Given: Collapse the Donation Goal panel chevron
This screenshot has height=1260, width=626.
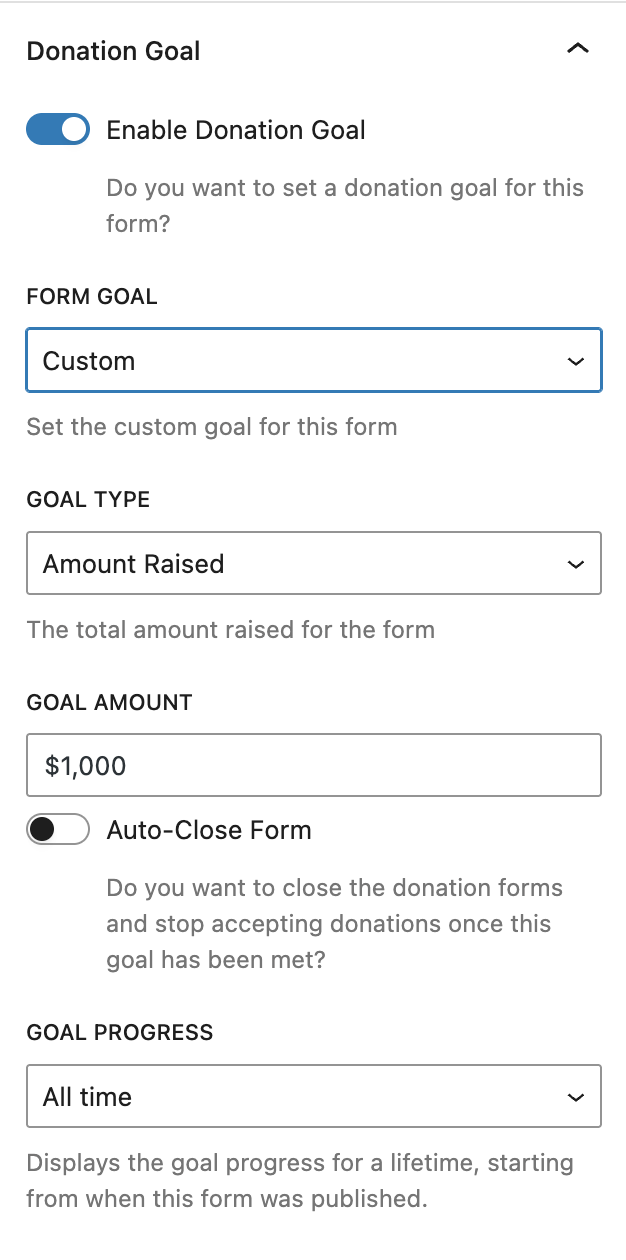Looking at the screenshot, I should [578, 50].
